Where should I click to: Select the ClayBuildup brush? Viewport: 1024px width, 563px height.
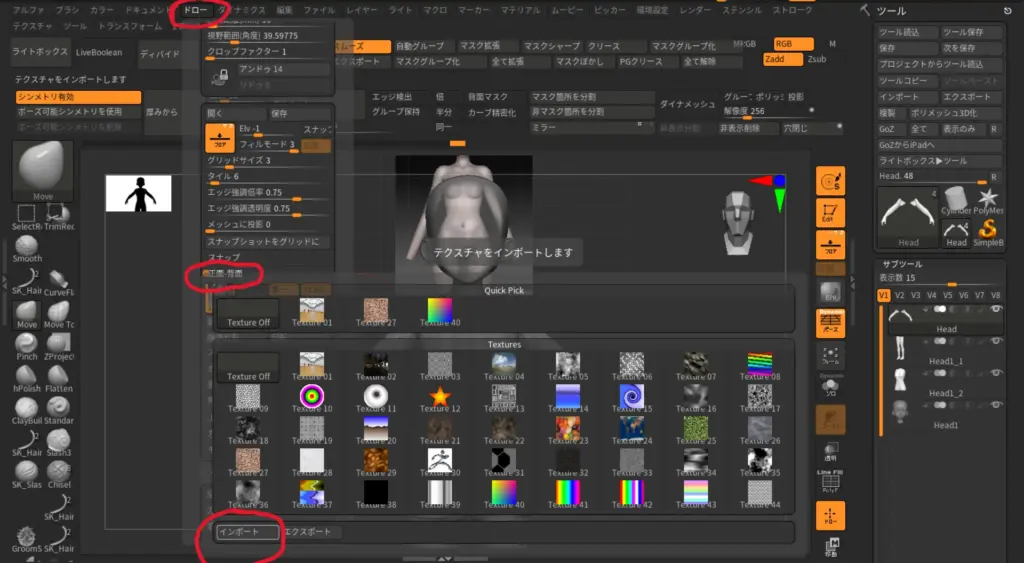coord(27,410)
